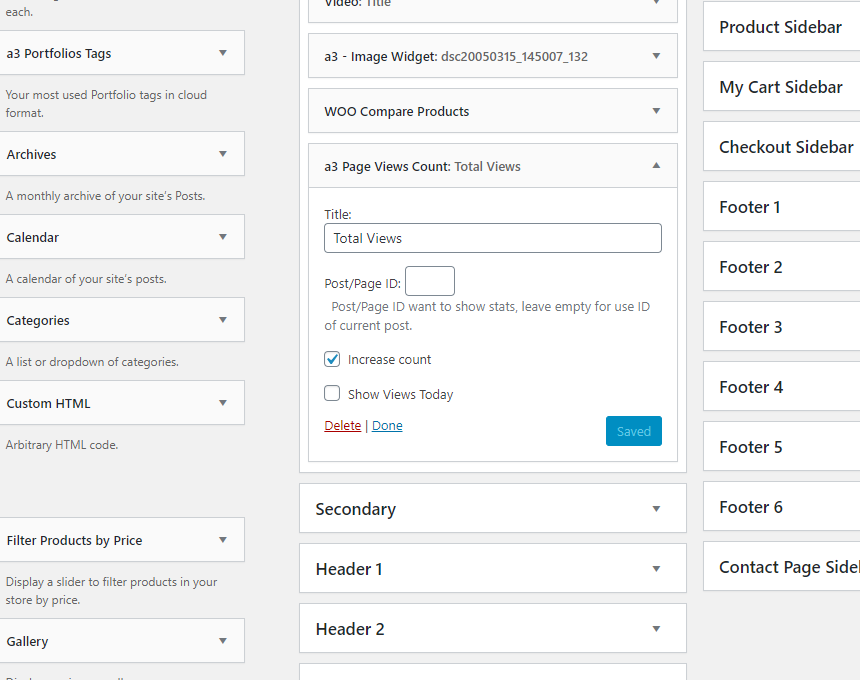Click the Post/Page ID input field
The image size is (860, 680).
click(429, 281)
